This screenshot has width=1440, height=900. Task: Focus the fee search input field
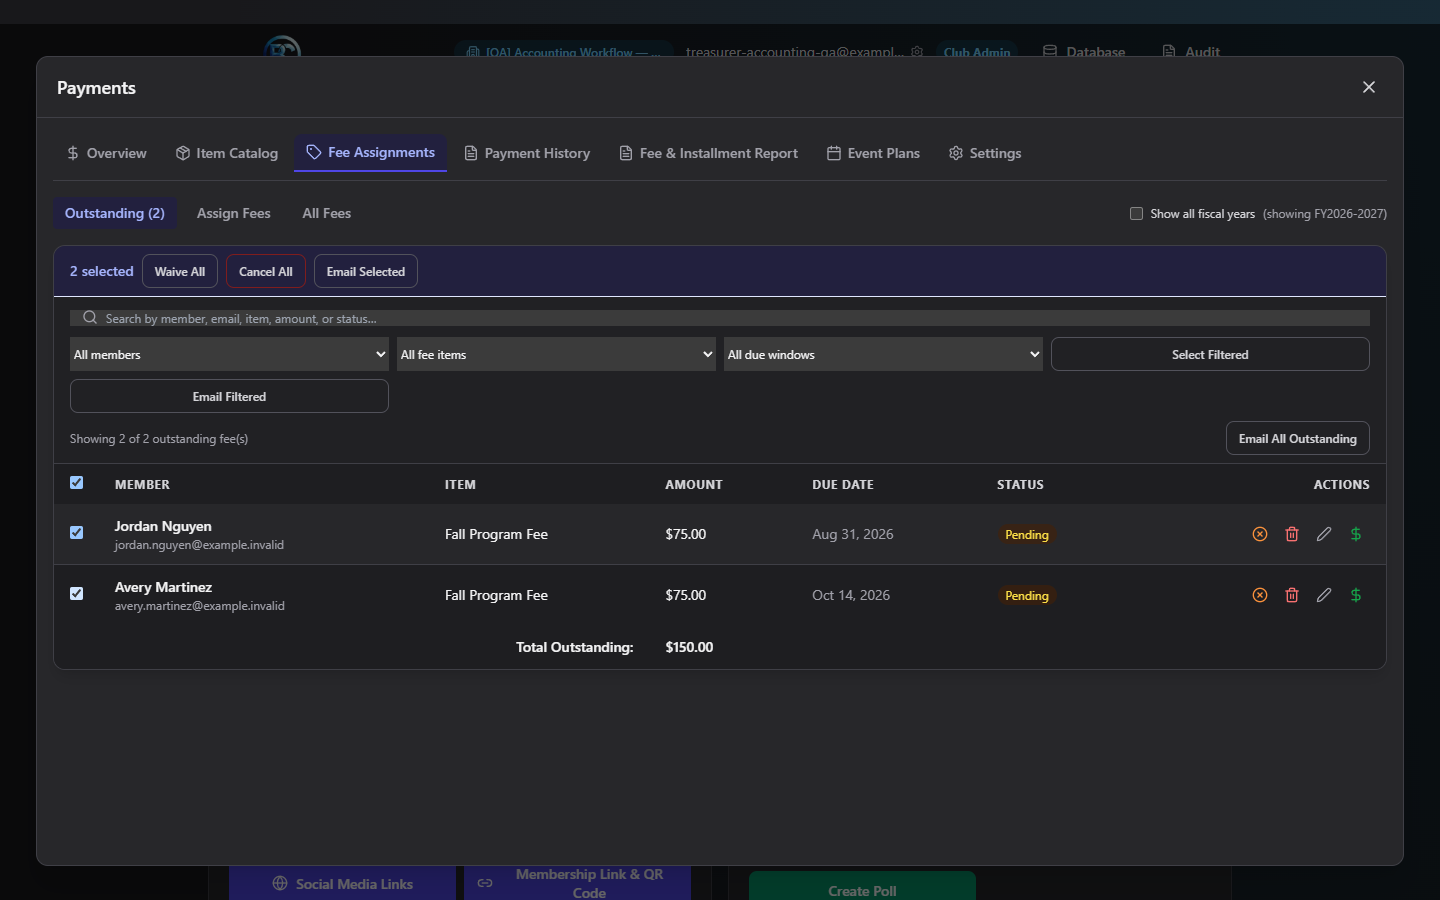[x=720, y=318]
